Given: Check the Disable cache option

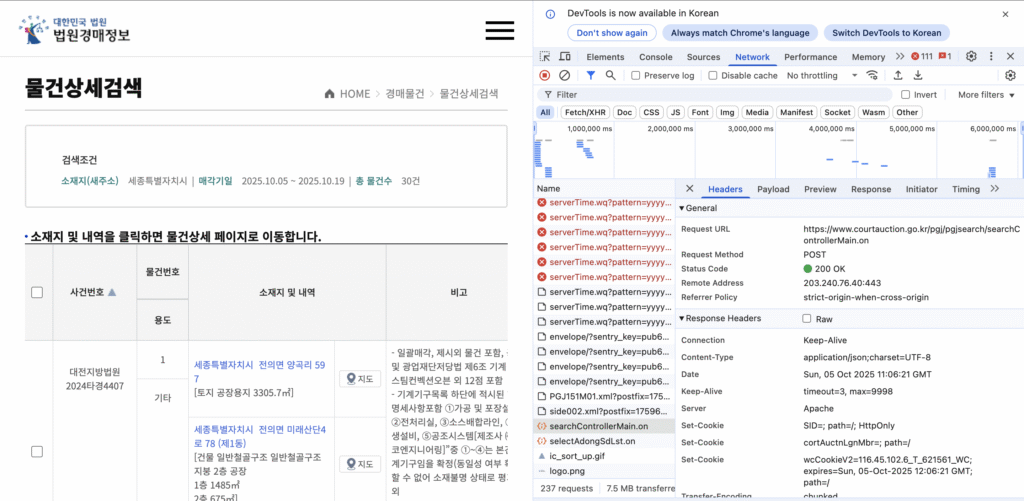Looking at the screenshot, I should coord(711,75).
